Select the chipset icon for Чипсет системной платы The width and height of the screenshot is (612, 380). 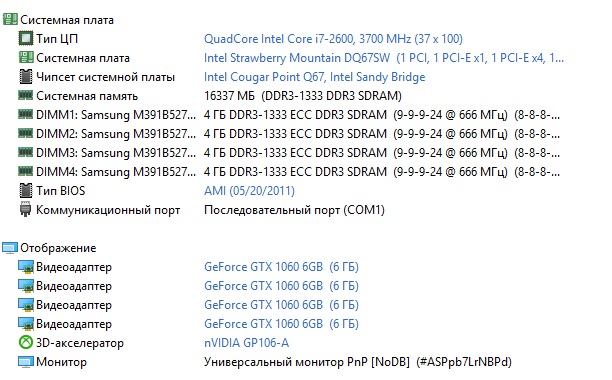[x=26, y=76]
